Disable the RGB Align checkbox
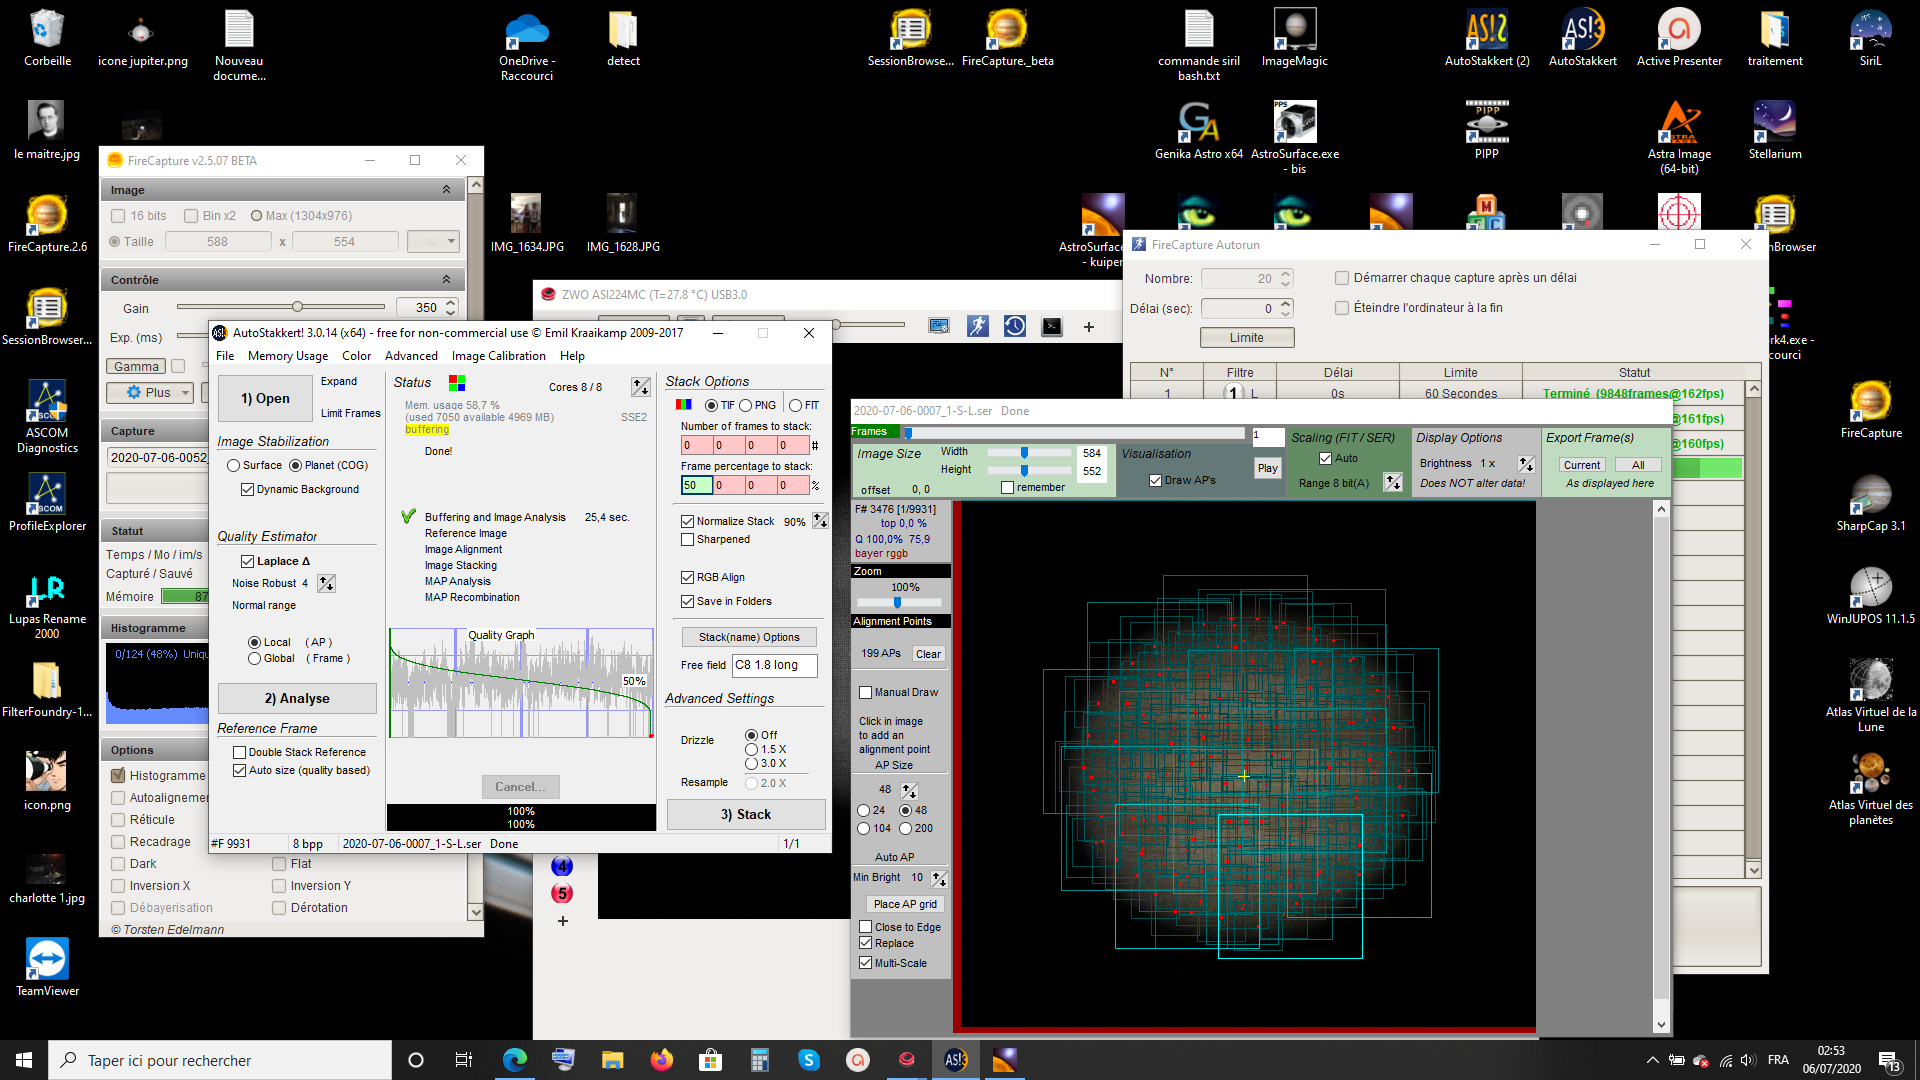The width and height of the screenshot is (1920, 1080). (x=688, y=577)
